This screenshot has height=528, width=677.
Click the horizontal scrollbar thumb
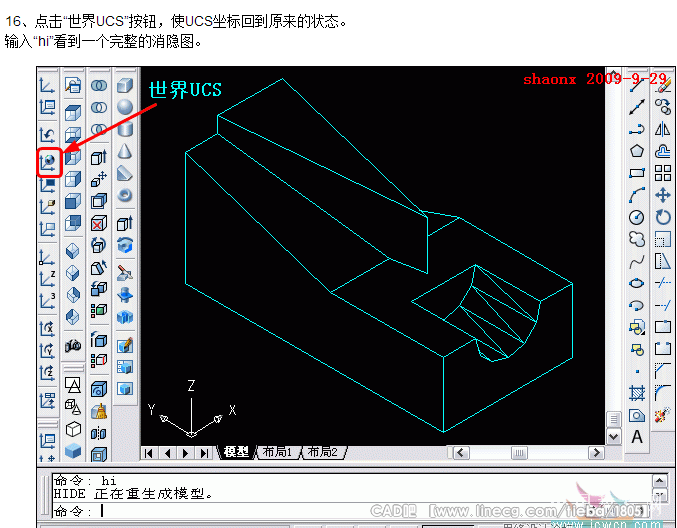click(x=519, y=453)
